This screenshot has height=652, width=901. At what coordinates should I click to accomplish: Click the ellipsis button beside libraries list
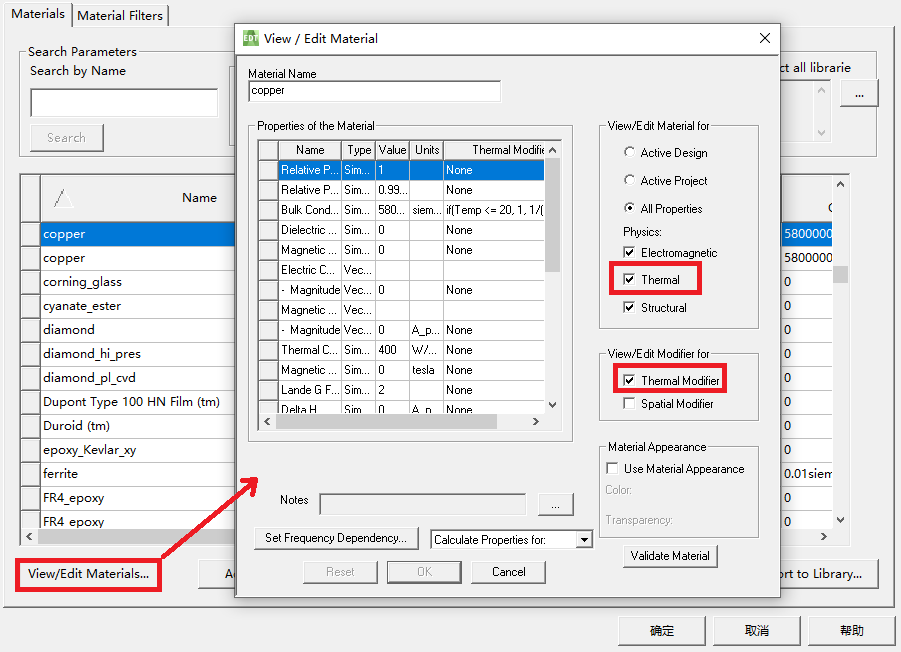858,93
